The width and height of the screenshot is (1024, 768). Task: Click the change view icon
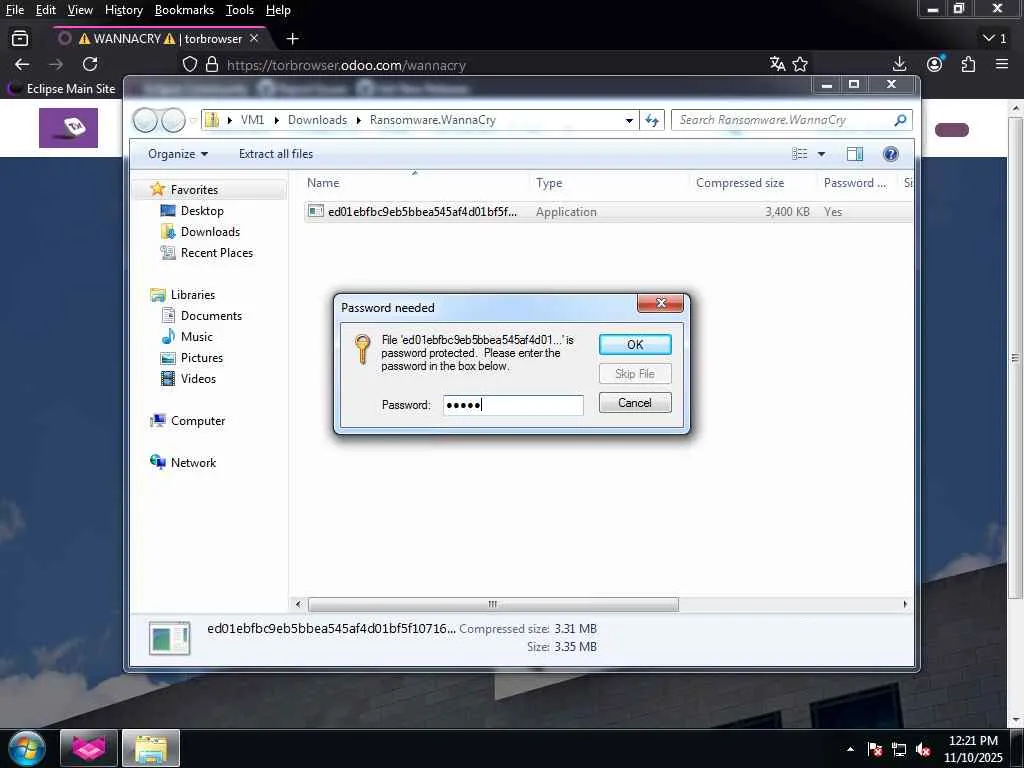point(799,154)
